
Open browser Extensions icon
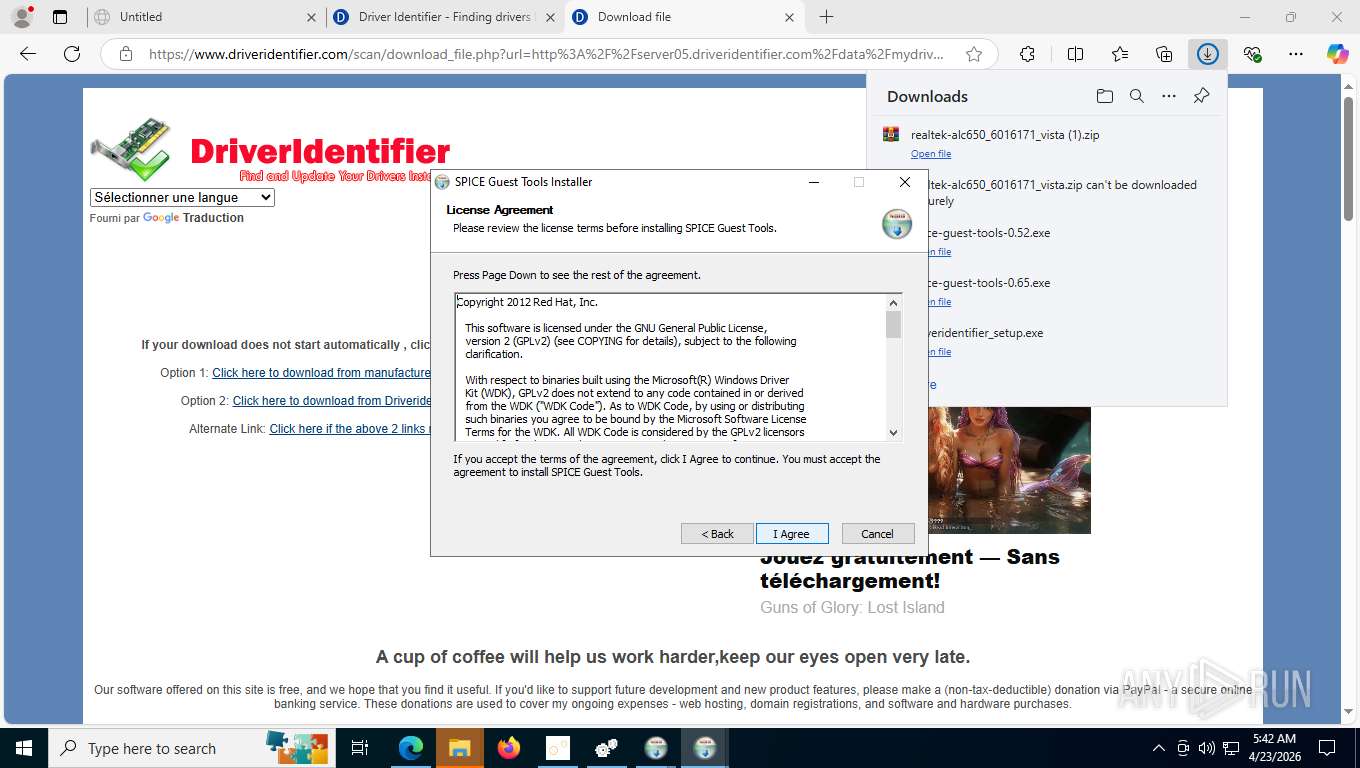point(1027,54)
